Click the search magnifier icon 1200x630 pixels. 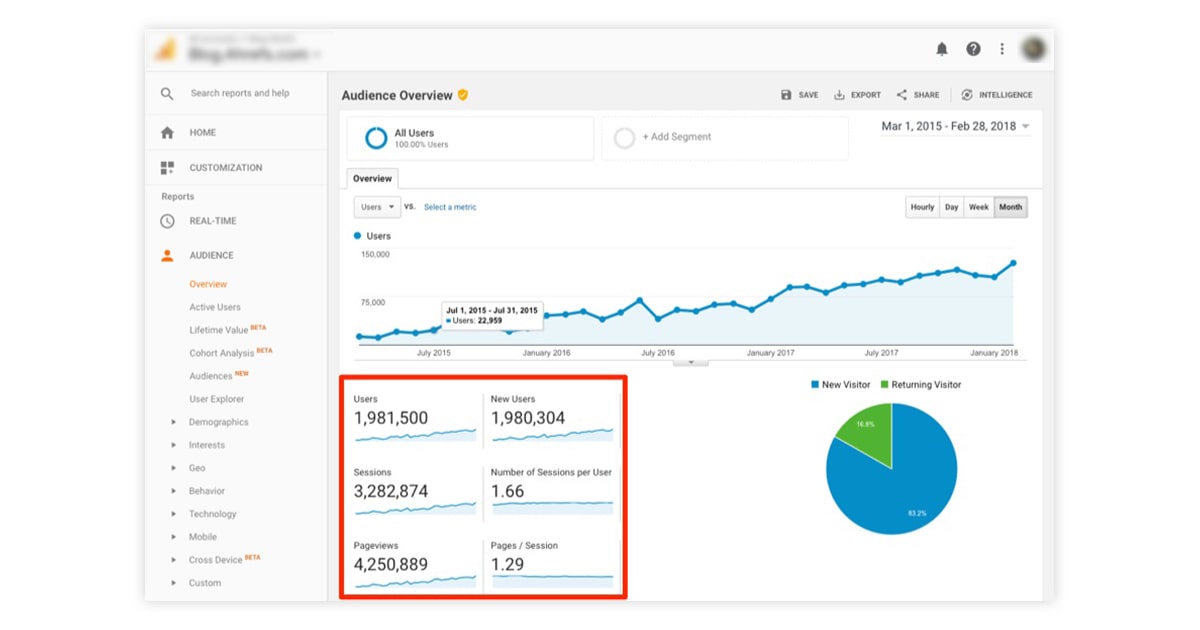coord(167,93)
